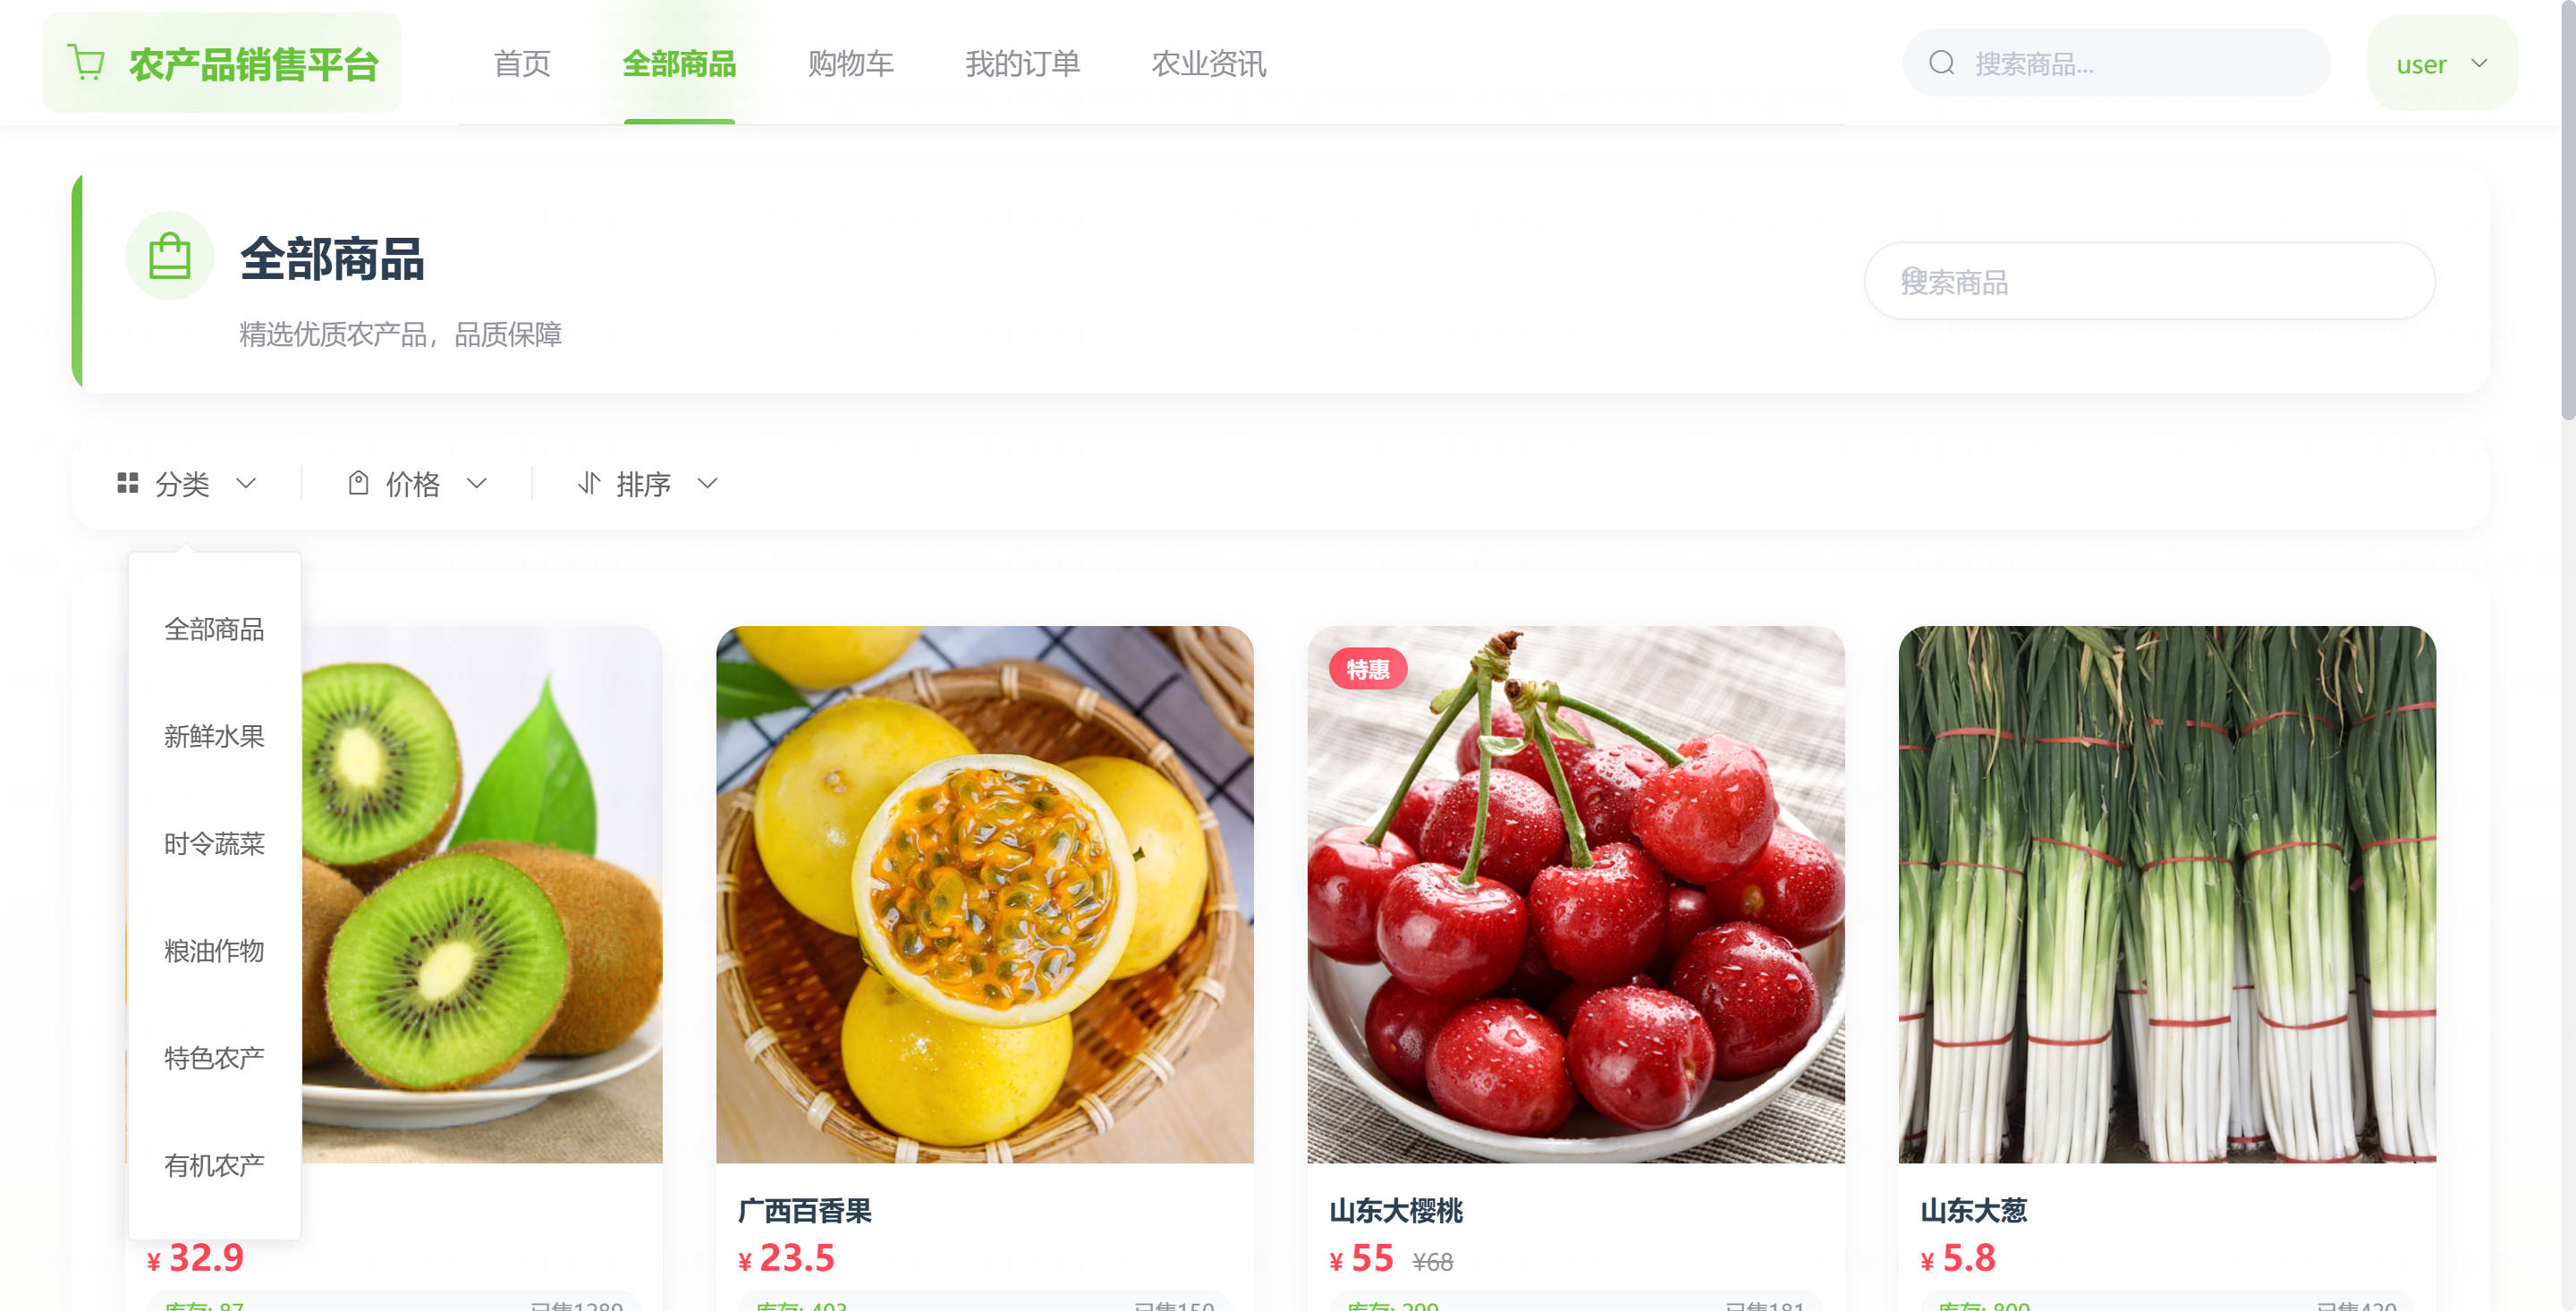2576x1311 pixels.
Task: Go to the 首页 tab
Action: [522, 63]
